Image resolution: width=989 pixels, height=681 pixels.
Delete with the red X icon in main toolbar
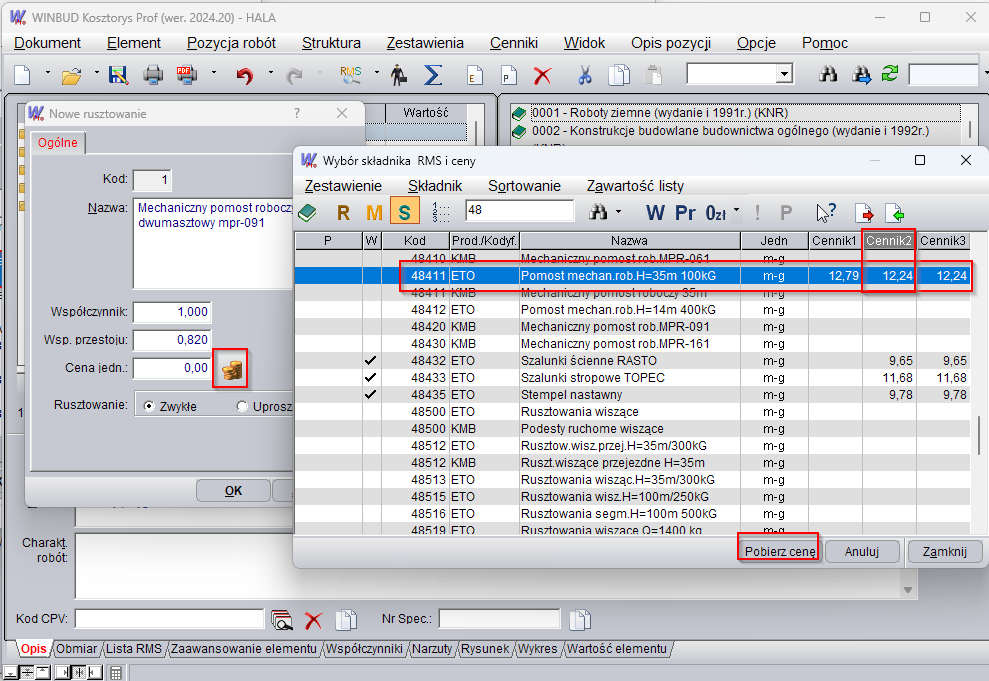point(542,76)
